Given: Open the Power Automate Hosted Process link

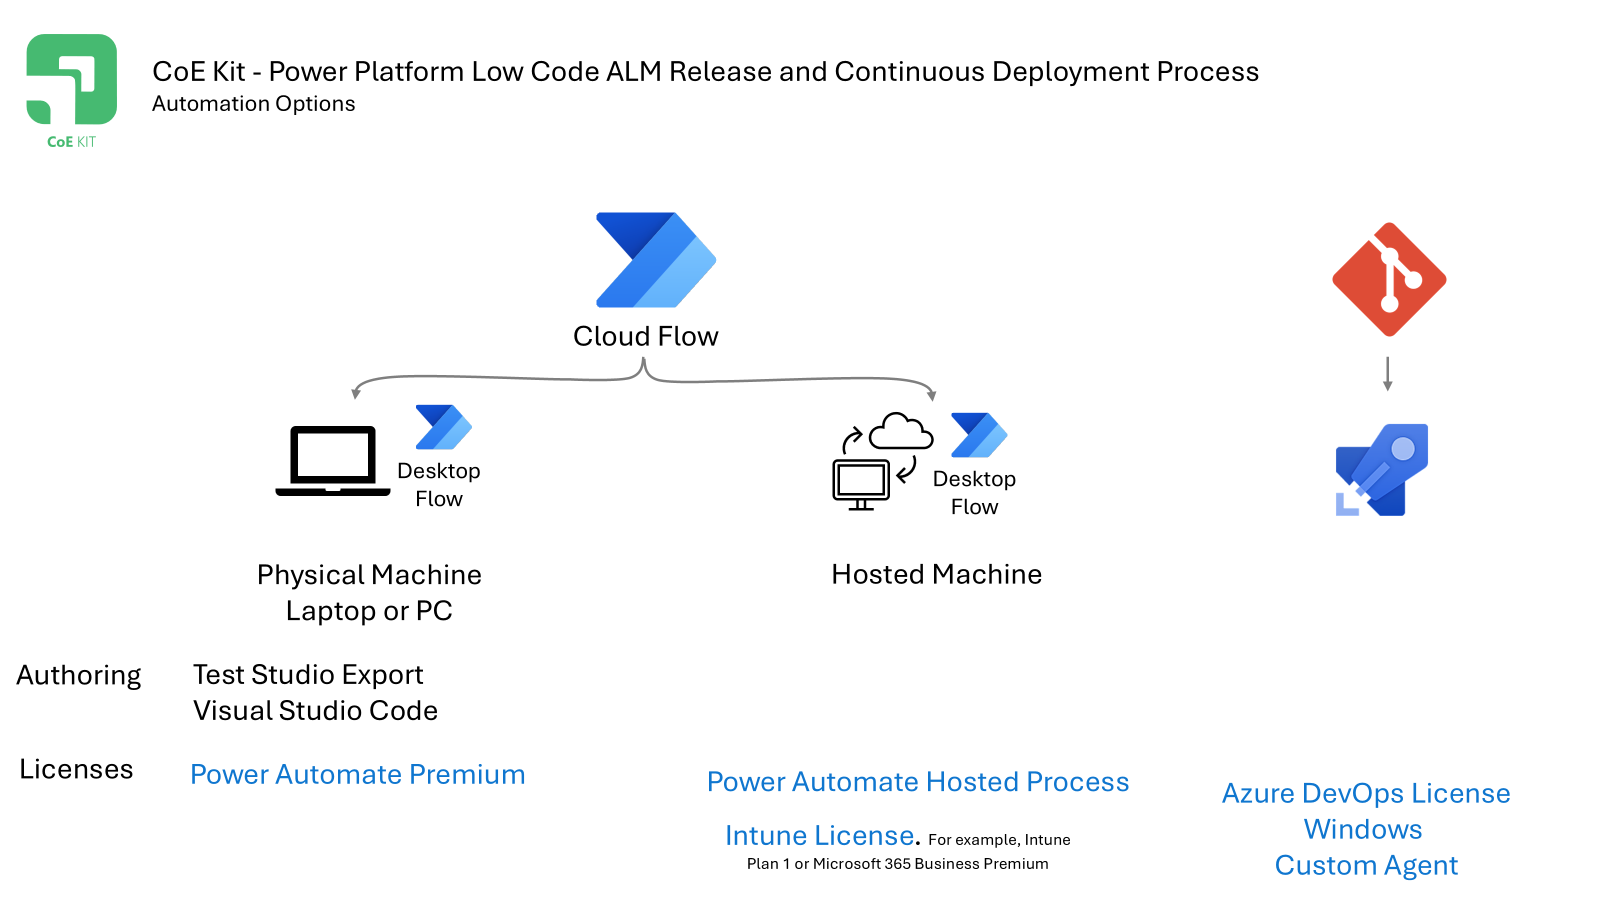Looking at the screenshot, I should pyautogui.click(x=918, y=782).
